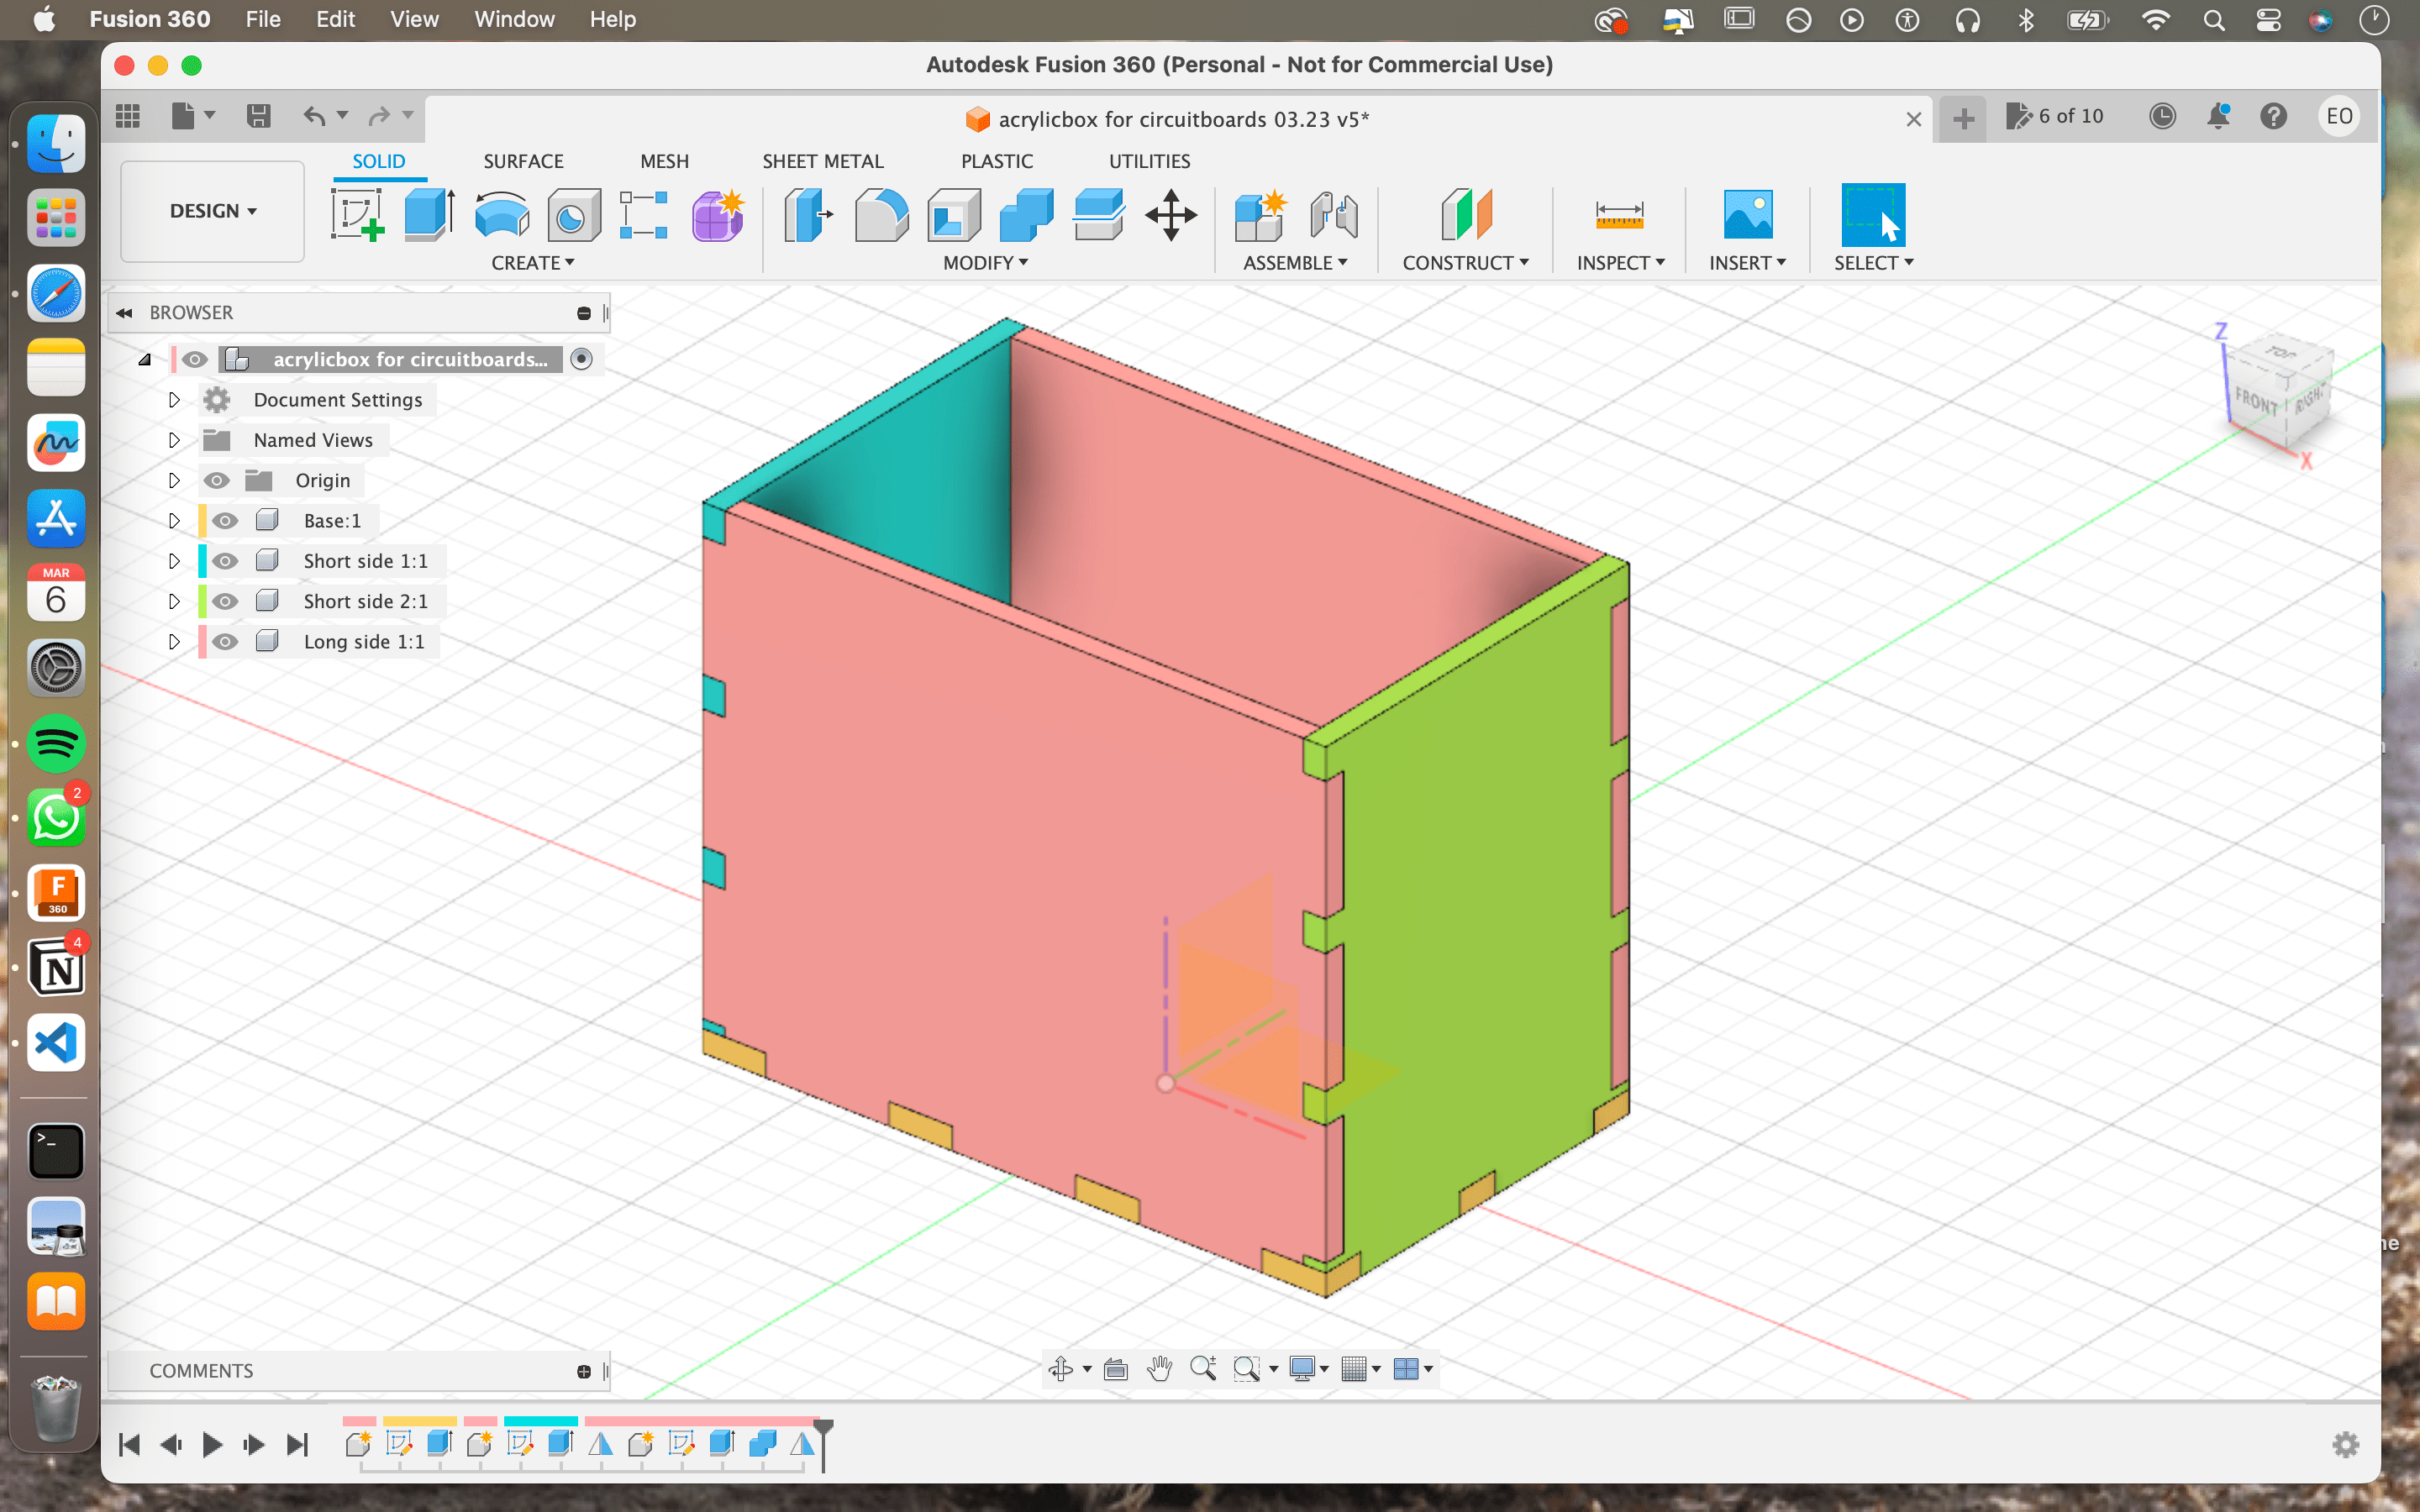Select the Extrude tool

tap(430, 215)
